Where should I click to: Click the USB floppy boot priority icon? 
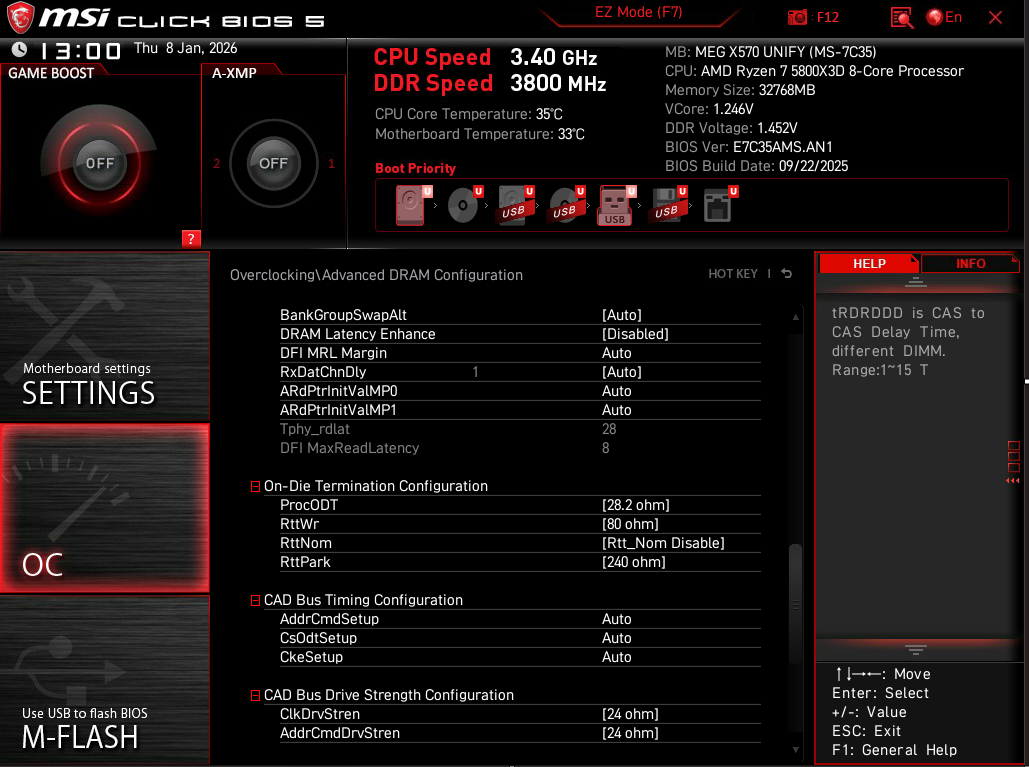(668, 205)
